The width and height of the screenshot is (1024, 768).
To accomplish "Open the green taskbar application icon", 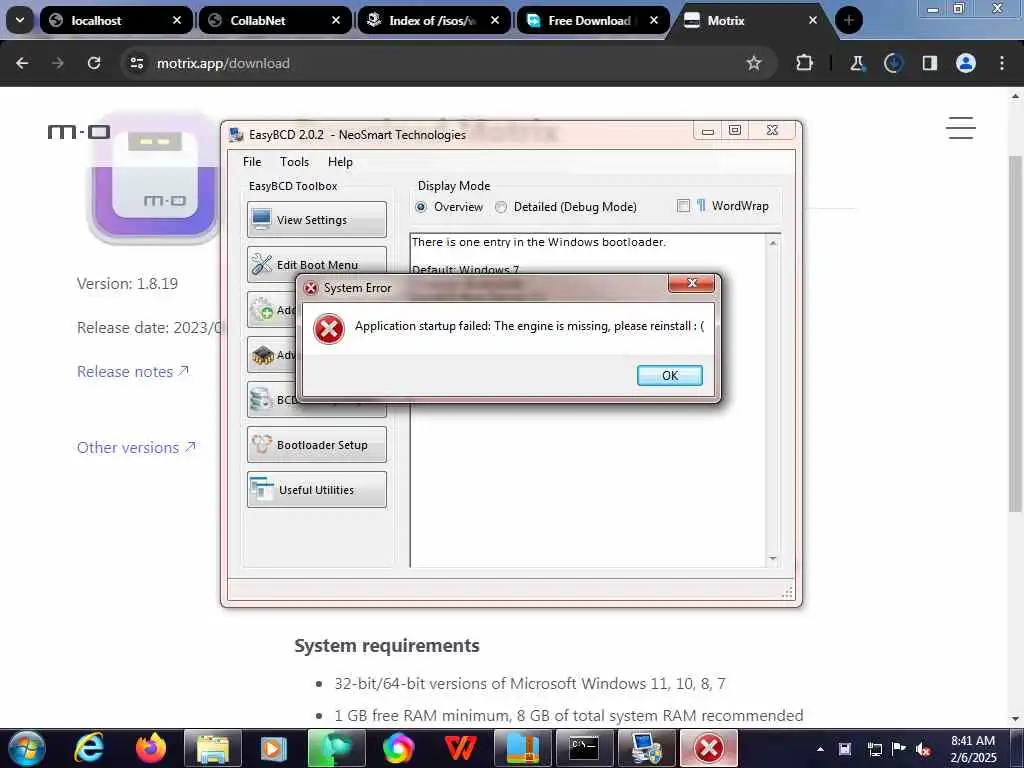I will tap(336, 748).
